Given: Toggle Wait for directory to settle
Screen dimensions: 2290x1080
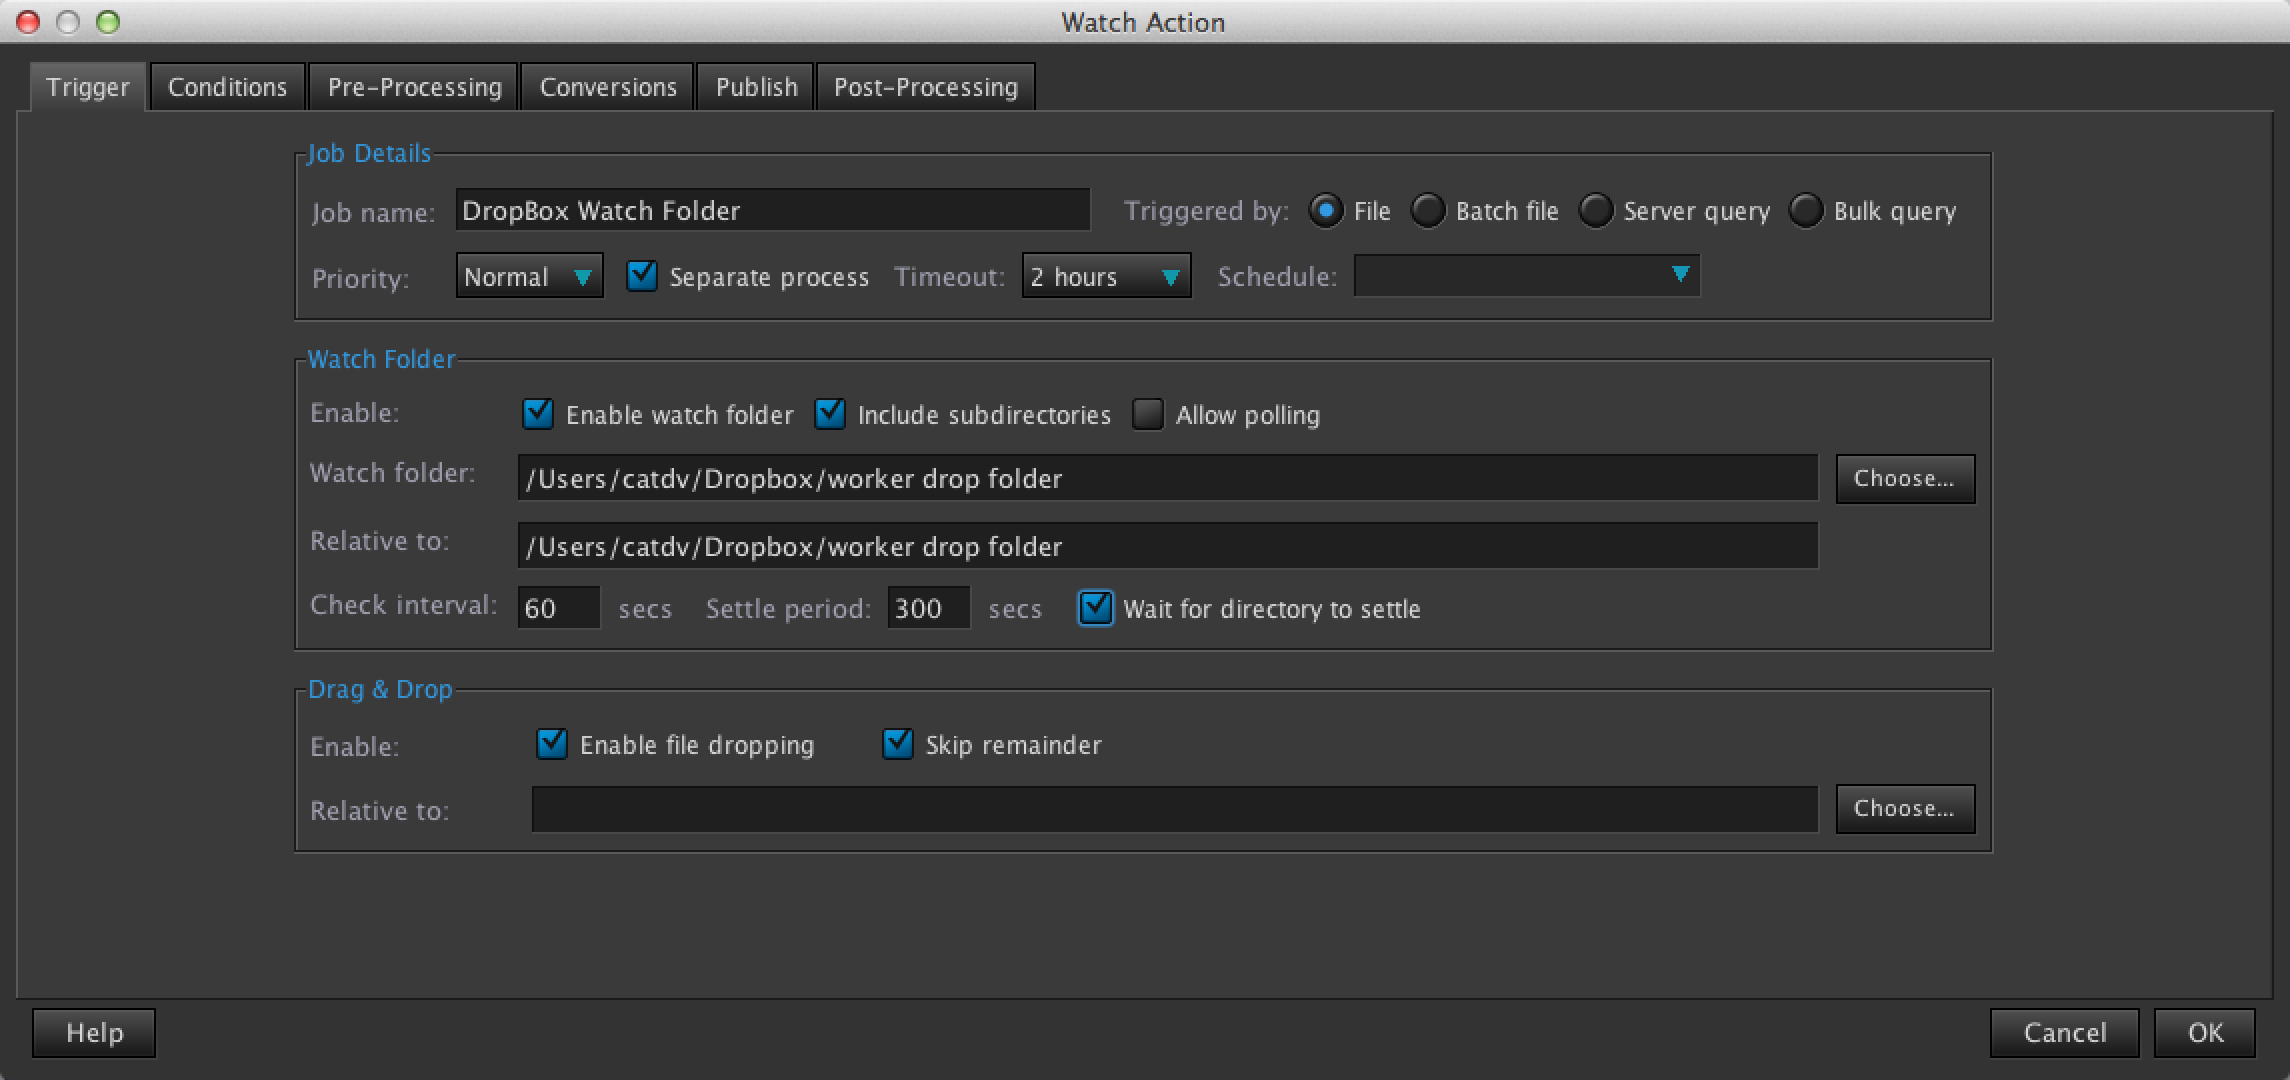Looking at the screenshot, I should pyautogui.click(x=1096, y=608).
